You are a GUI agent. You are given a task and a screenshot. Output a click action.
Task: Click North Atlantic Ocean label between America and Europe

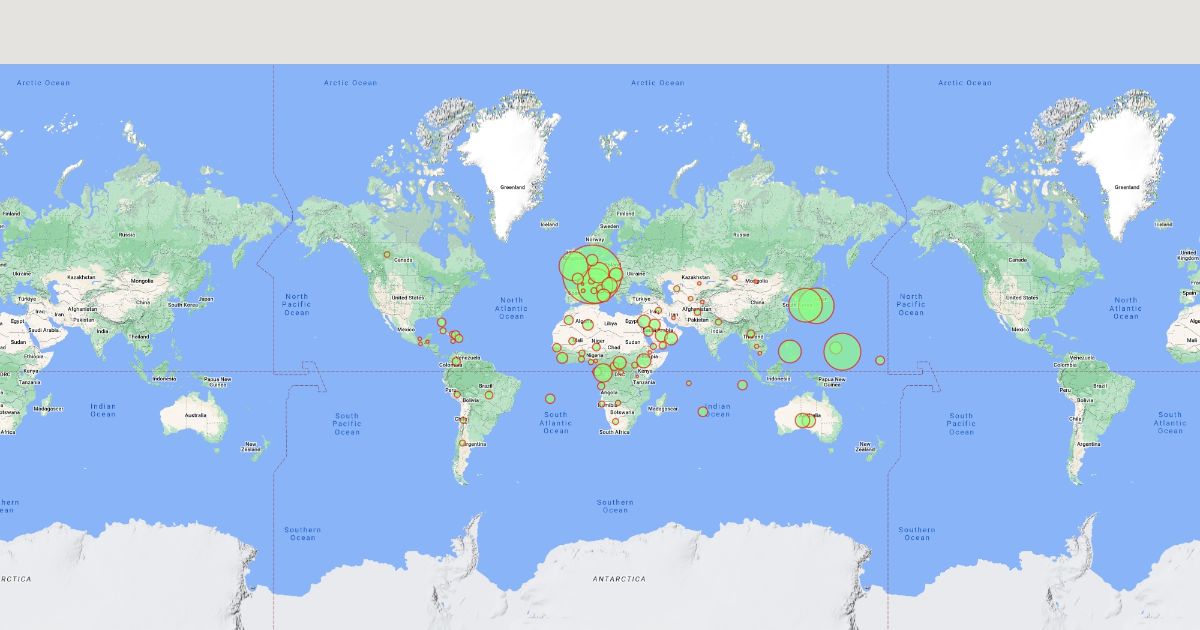click(x=511, y=308)
